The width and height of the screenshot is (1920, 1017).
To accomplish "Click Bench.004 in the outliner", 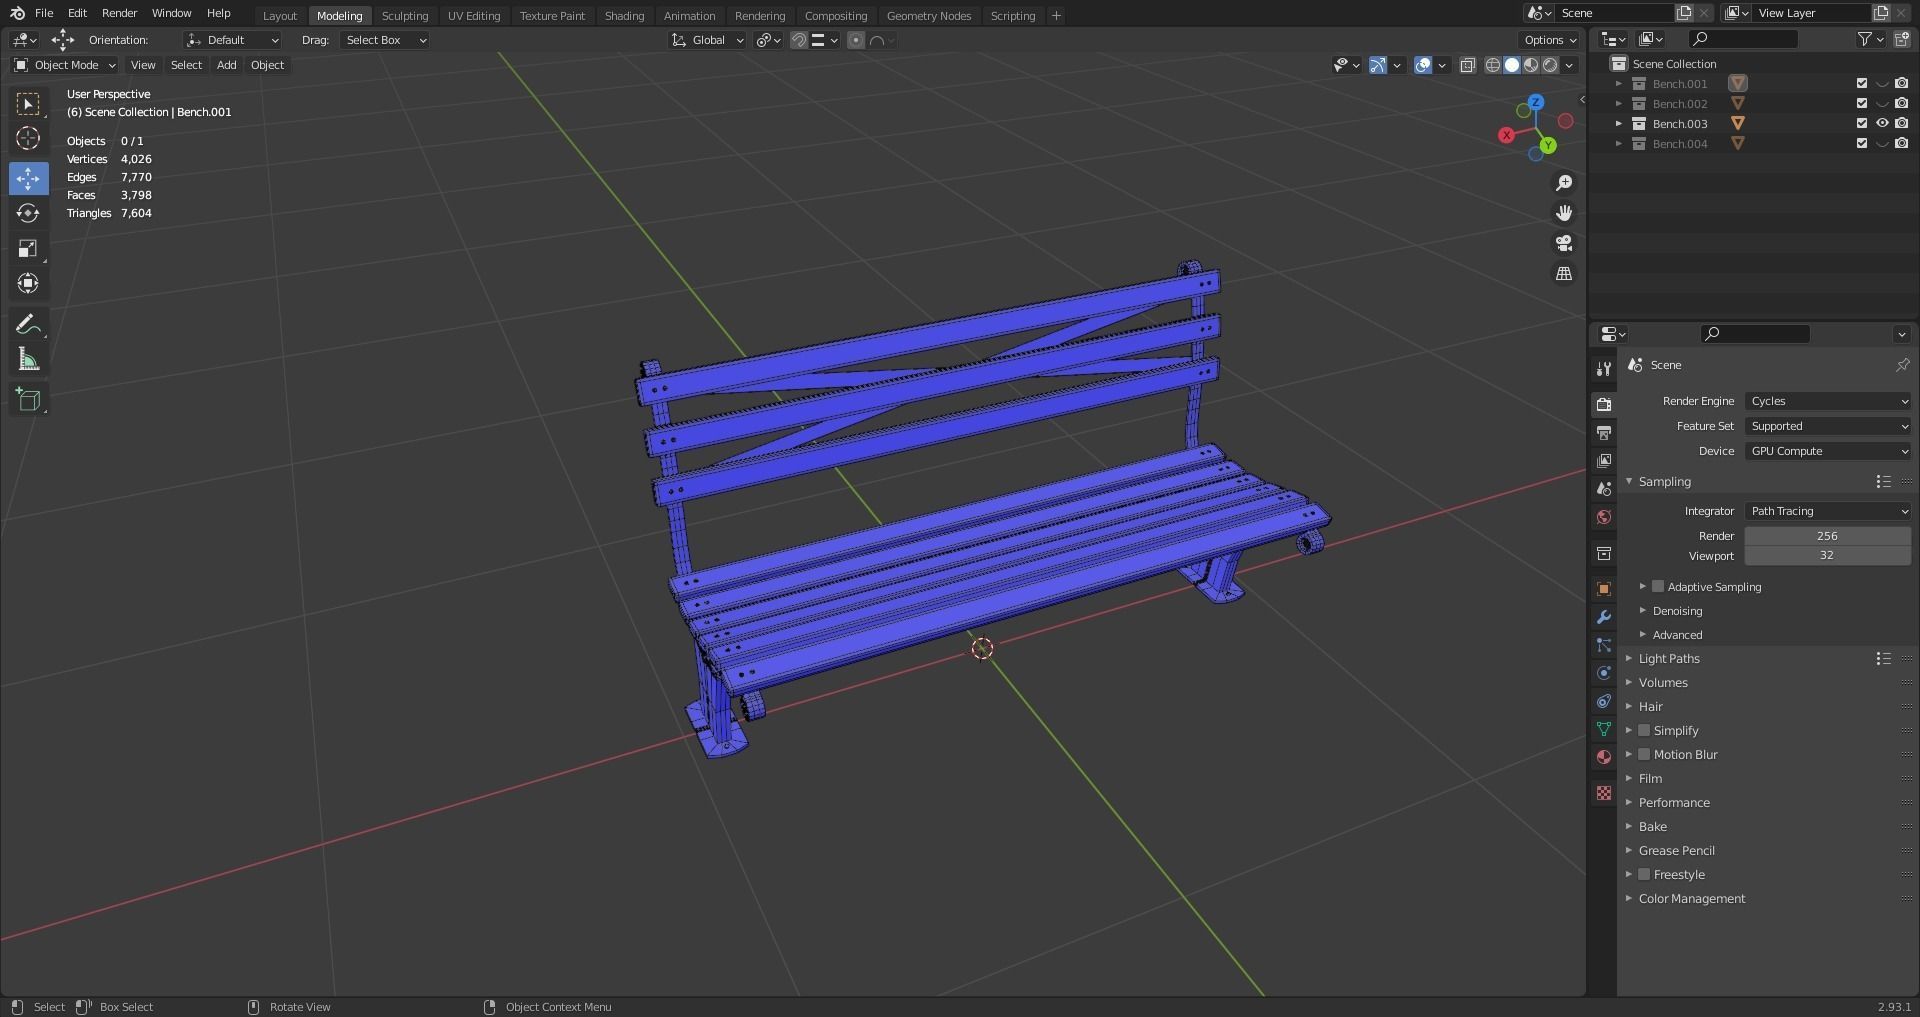I will click(x=1682, y=143).
